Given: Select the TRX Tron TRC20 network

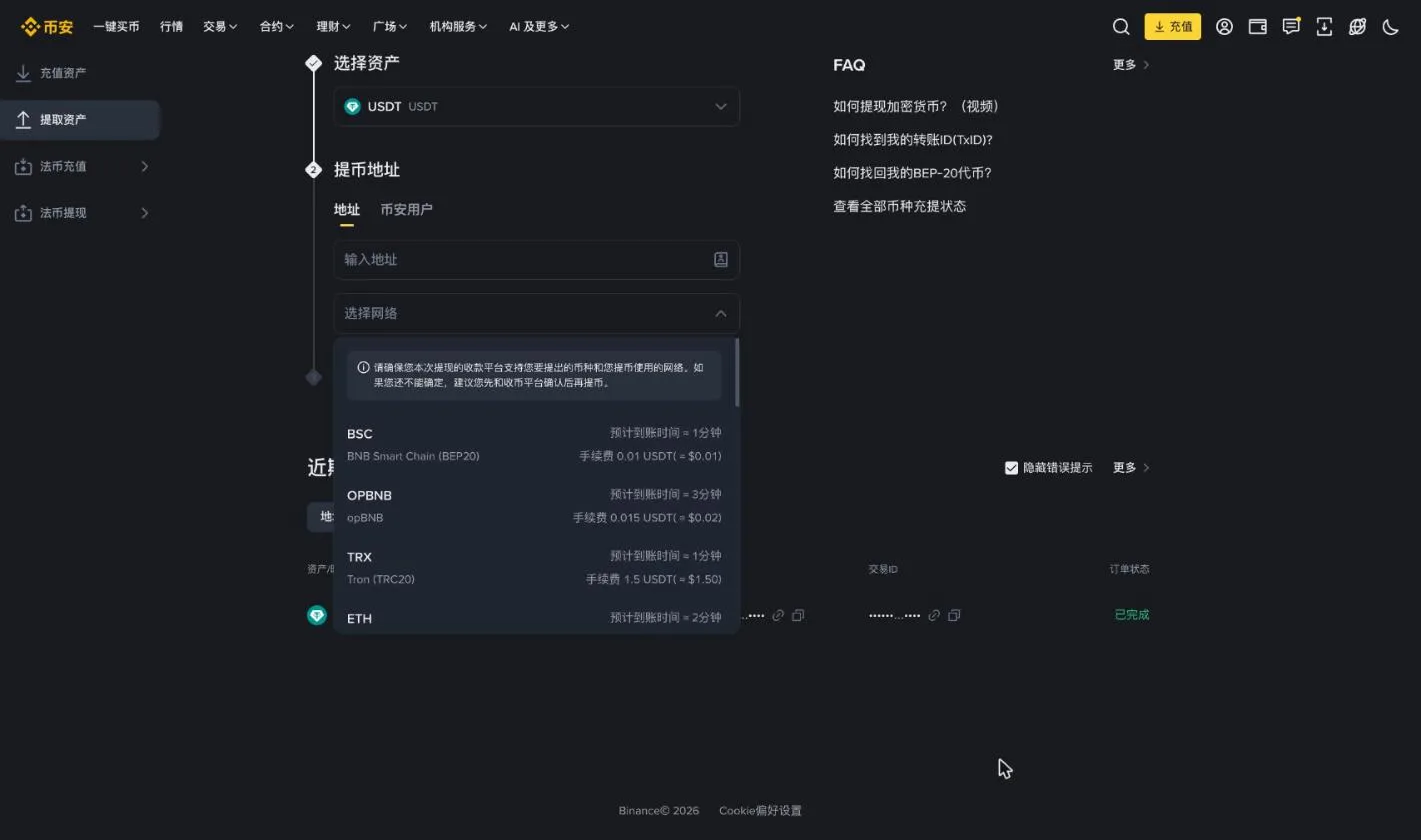Looking at the screenshot, I should coord(534,567).
